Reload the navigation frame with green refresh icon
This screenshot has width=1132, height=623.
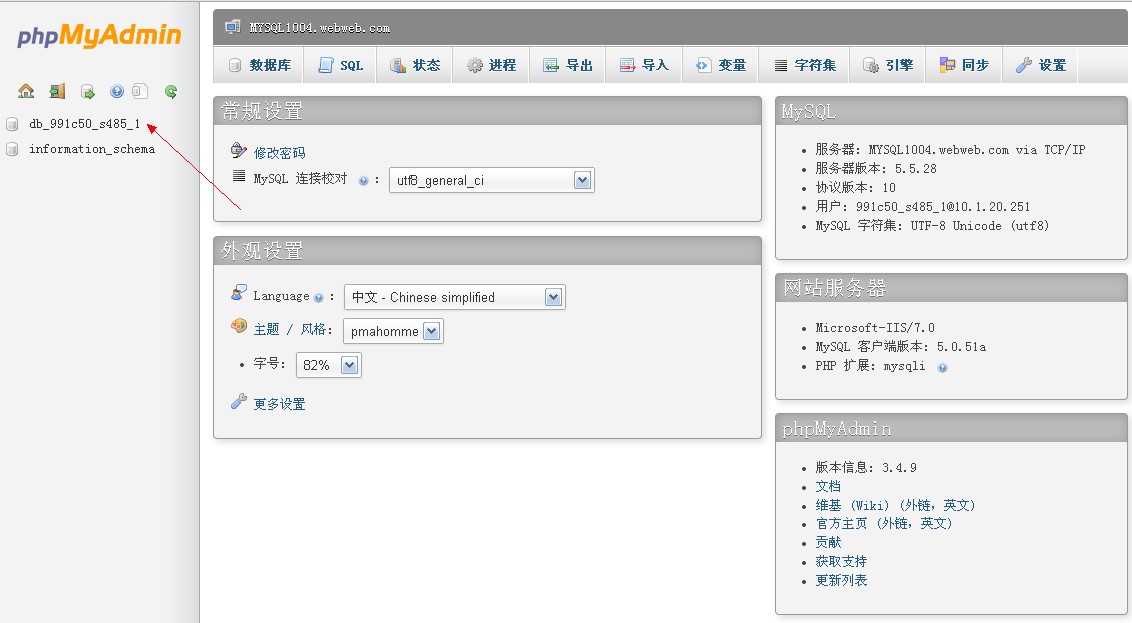[171, 92]
